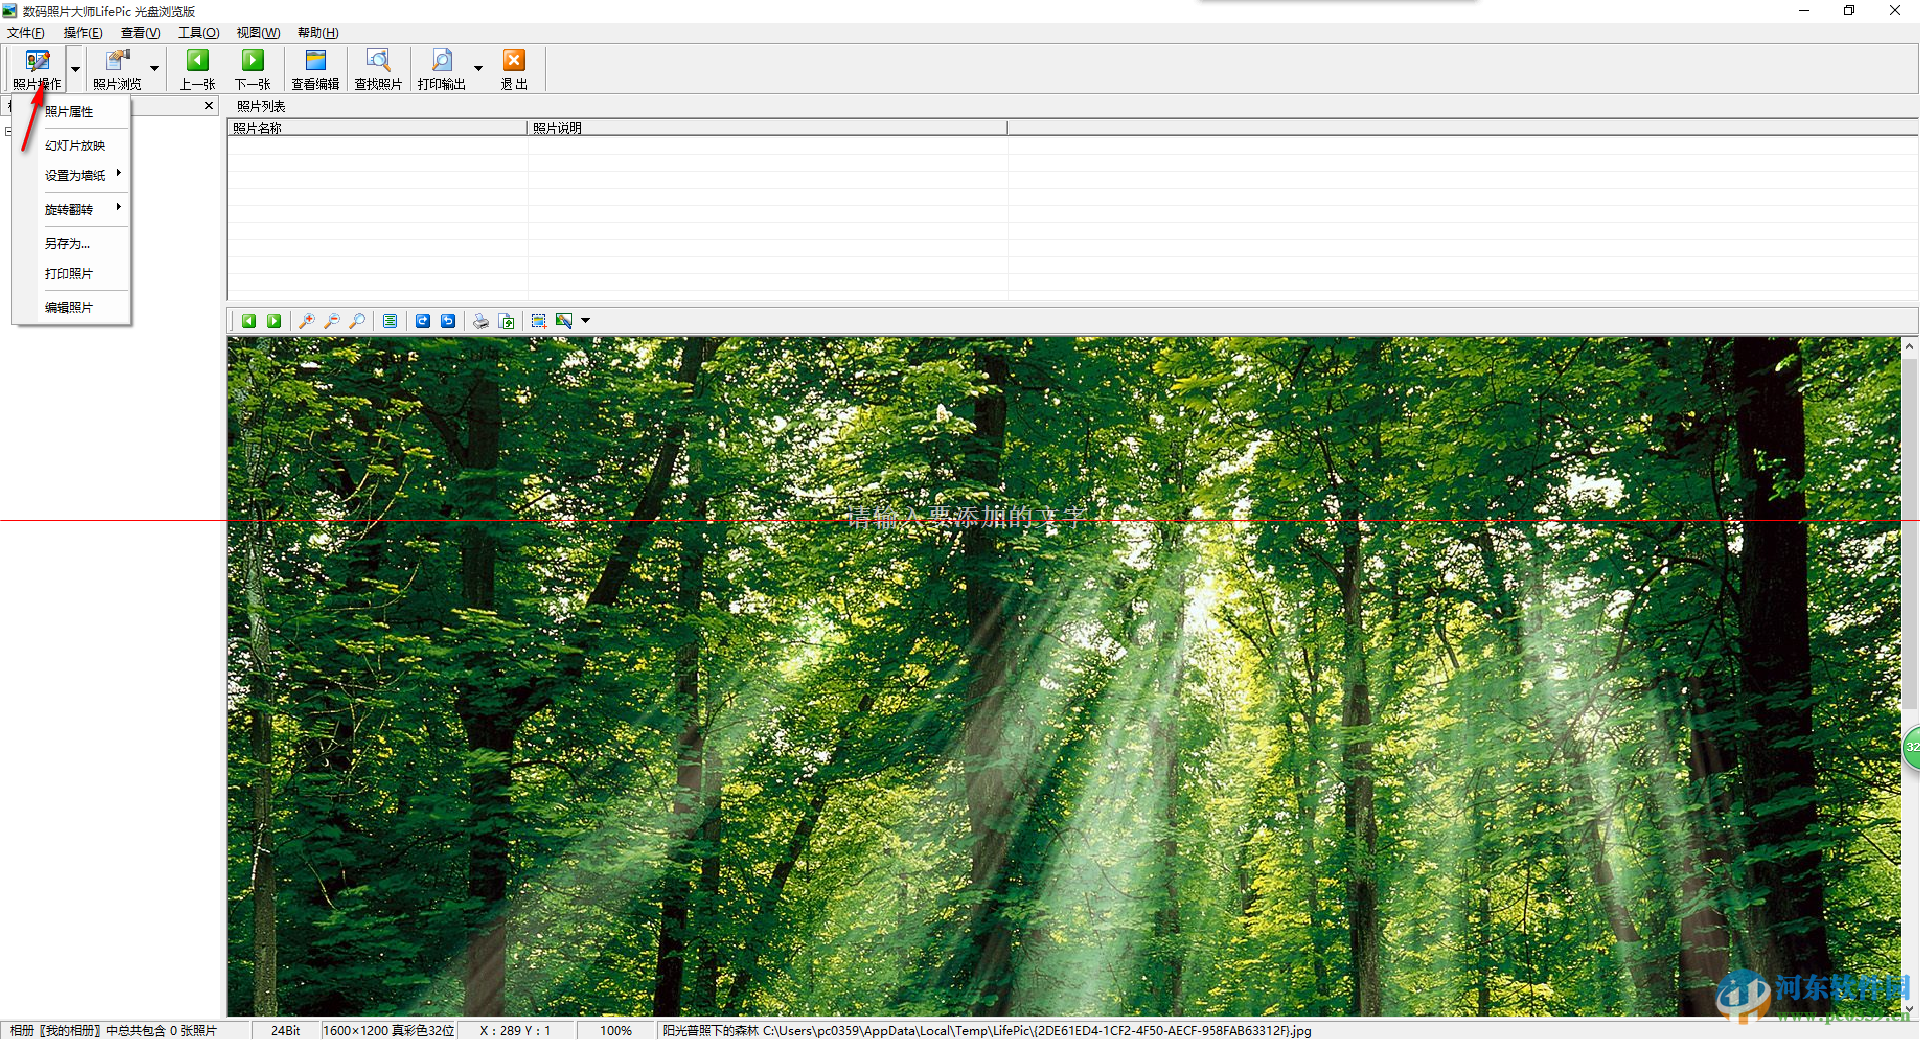The height and width of the screenshot is (1040, 1920).
Task: Click the 照片名称 column header
Action: (x=376, y=127)
